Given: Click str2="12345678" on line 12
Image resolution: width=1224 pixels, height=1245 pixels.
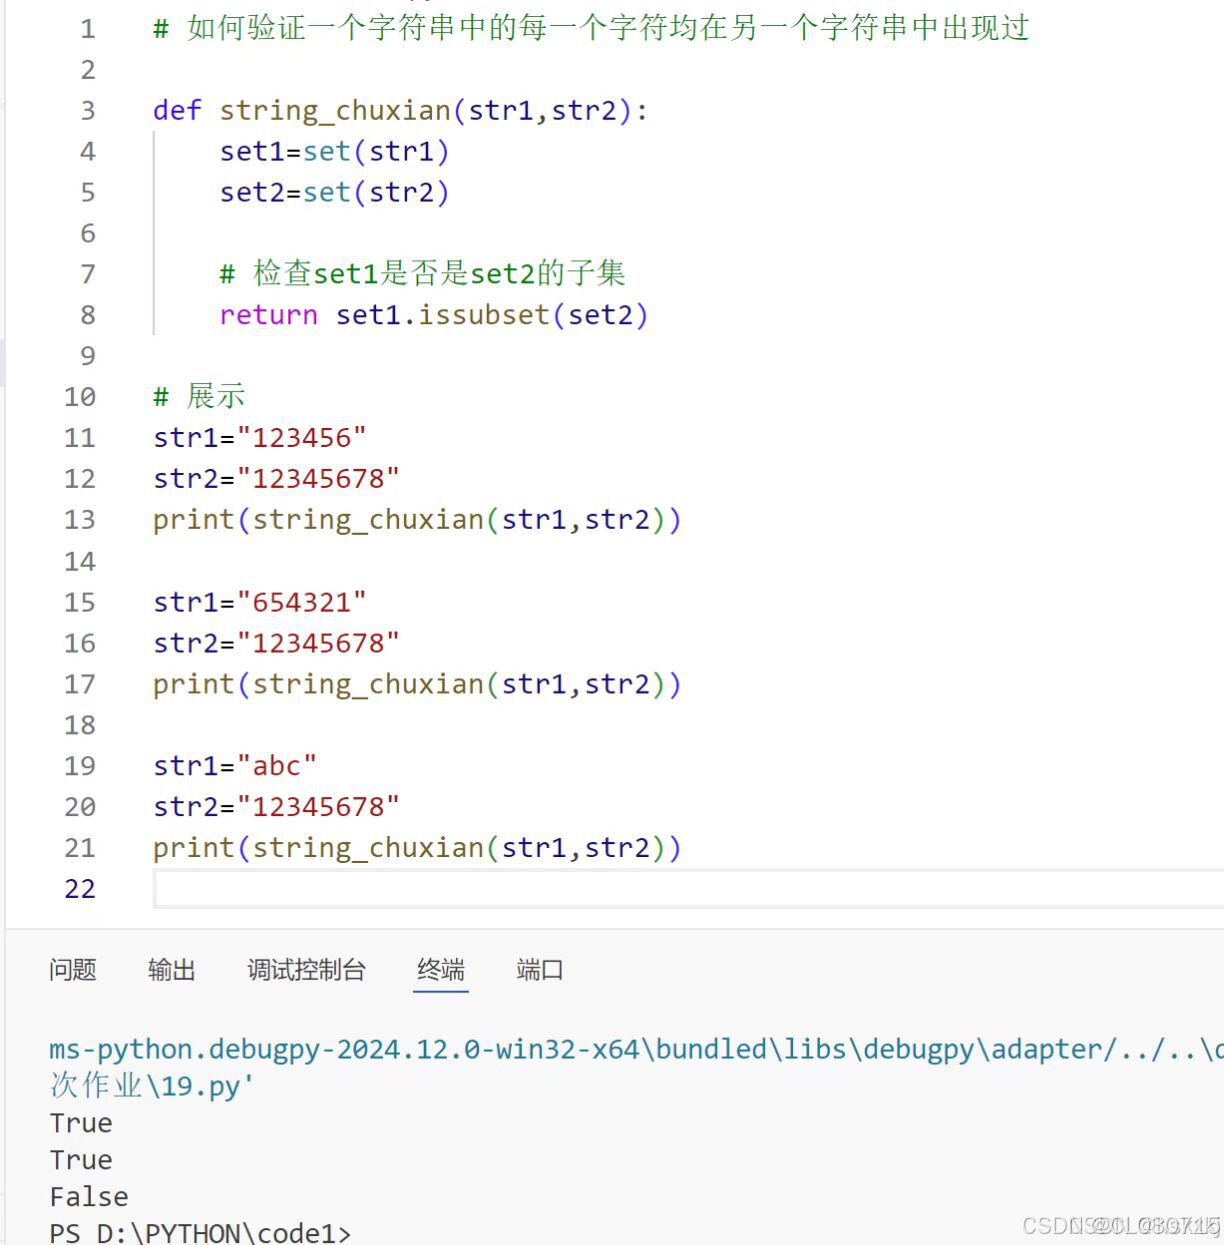Looking at the screenshot, I should point(277,479).
